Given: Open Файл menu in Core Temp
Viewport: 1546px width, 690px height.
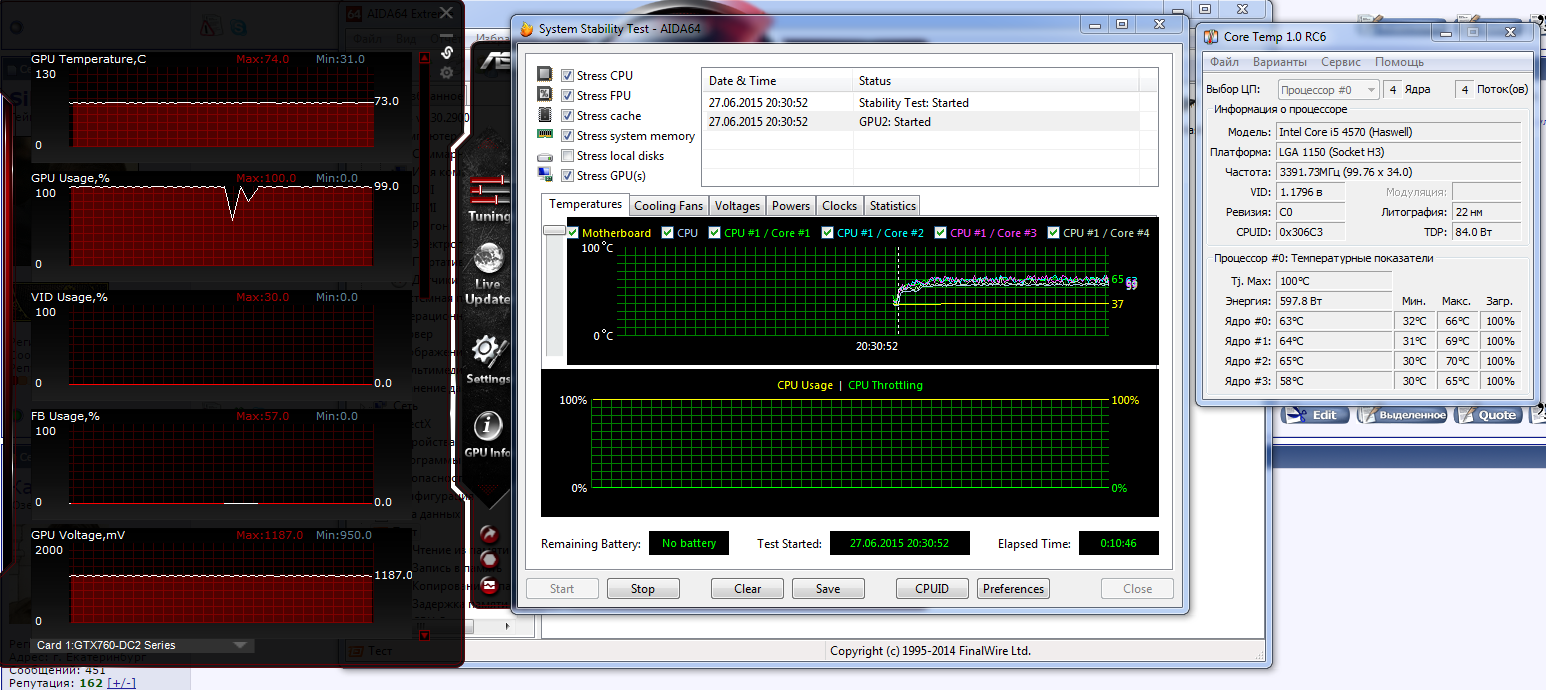Looking at the screenshot, I should pyautogui.click(x=1224, y=62).
